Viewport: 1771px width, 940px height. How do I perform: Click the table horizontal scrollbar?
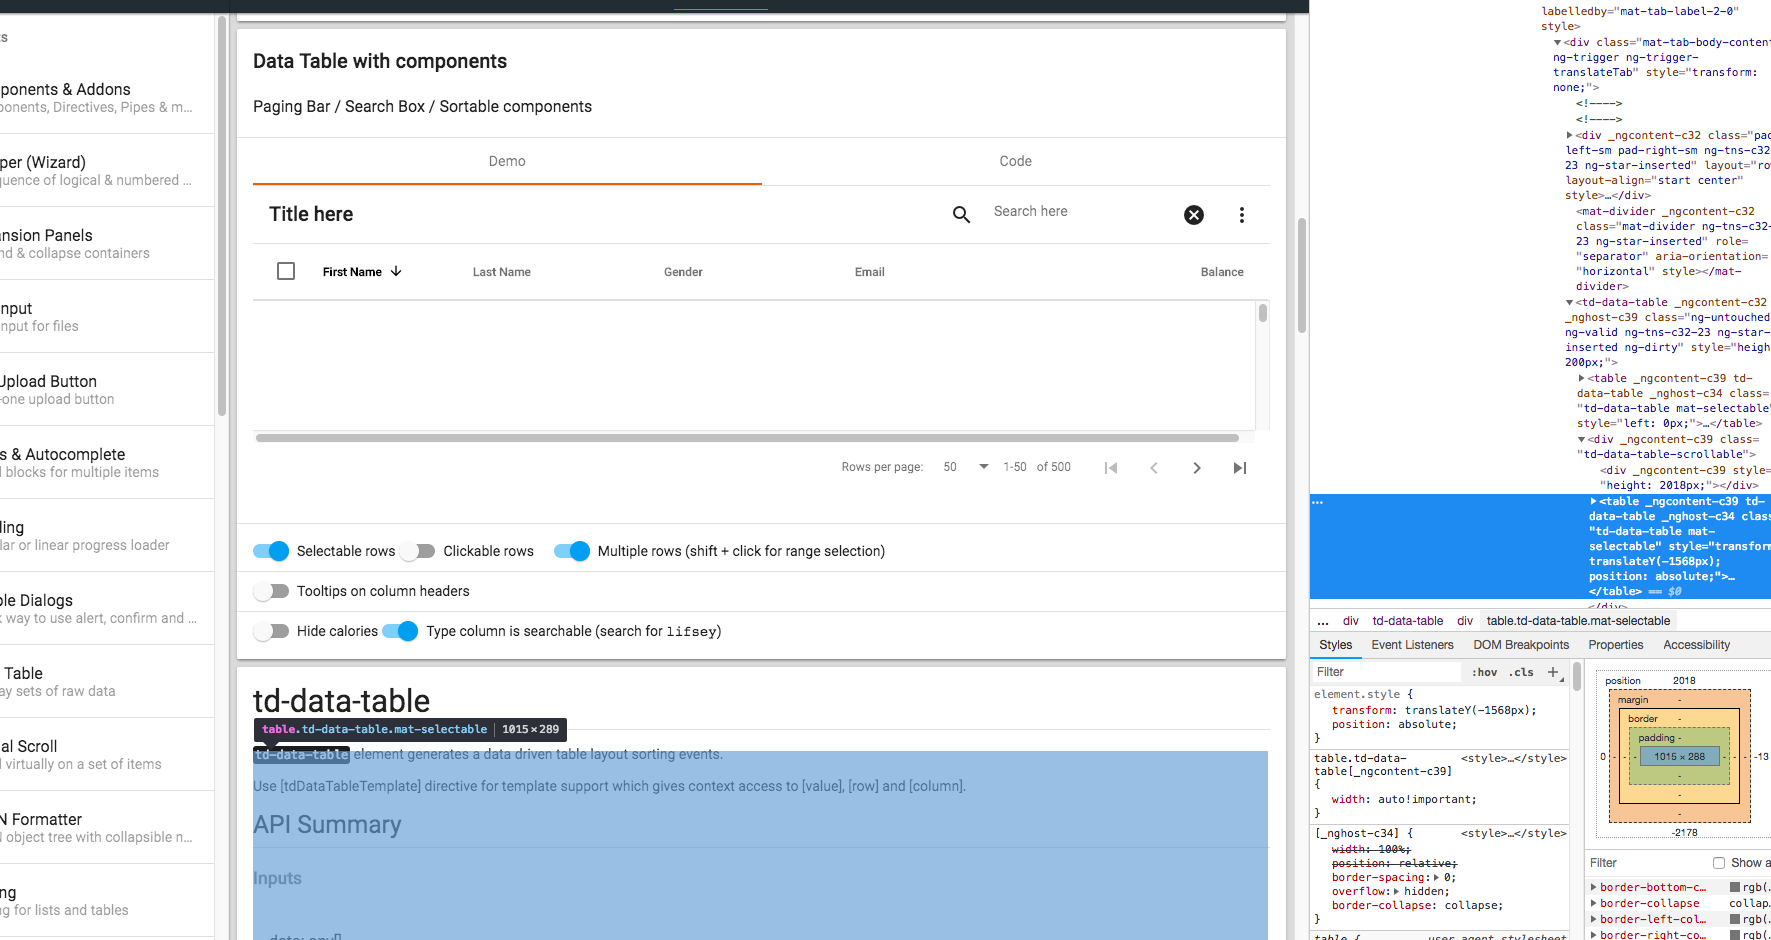747,438
